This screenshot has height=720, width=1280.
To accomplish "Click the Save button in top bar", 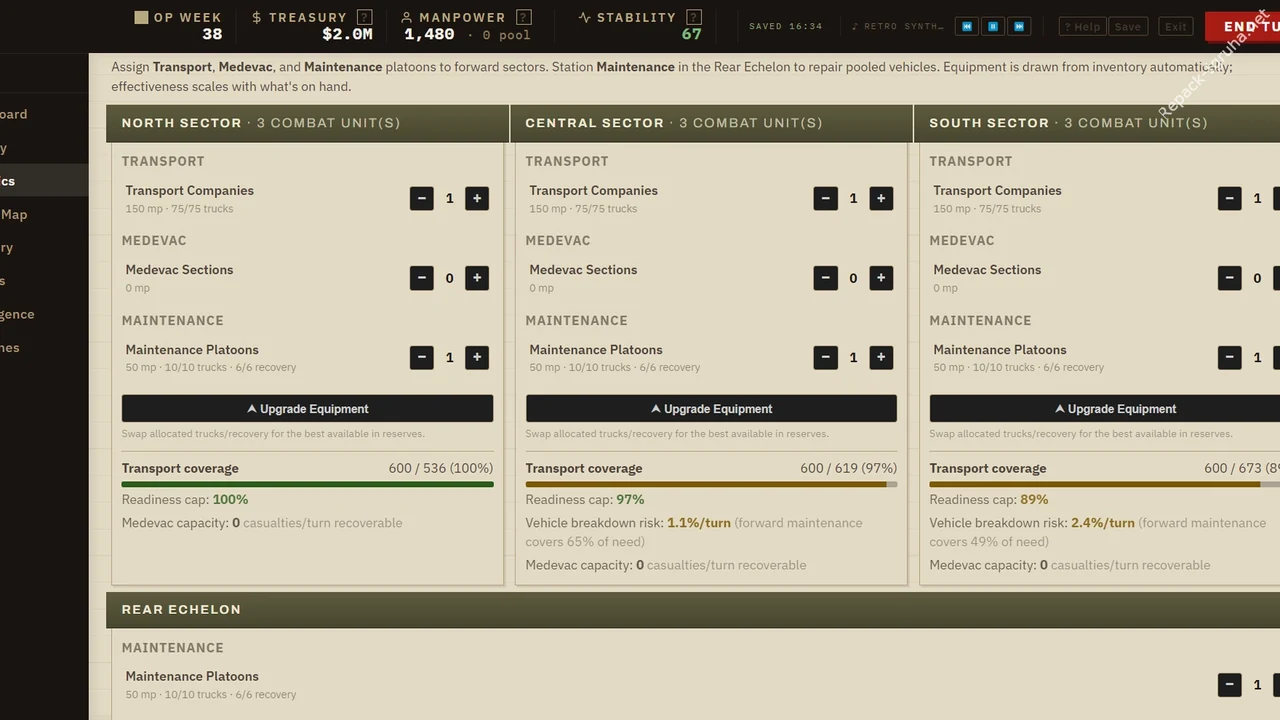I will 1127,27.
